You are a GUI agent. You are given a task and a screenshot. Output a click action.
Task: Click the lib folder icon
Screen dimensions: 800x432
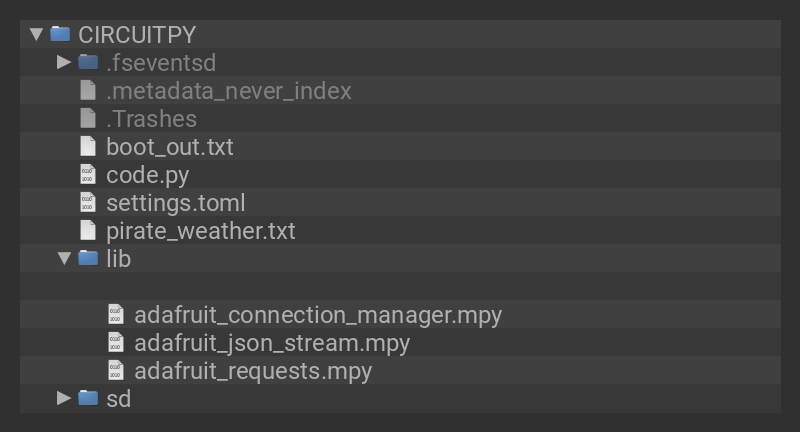88,258
